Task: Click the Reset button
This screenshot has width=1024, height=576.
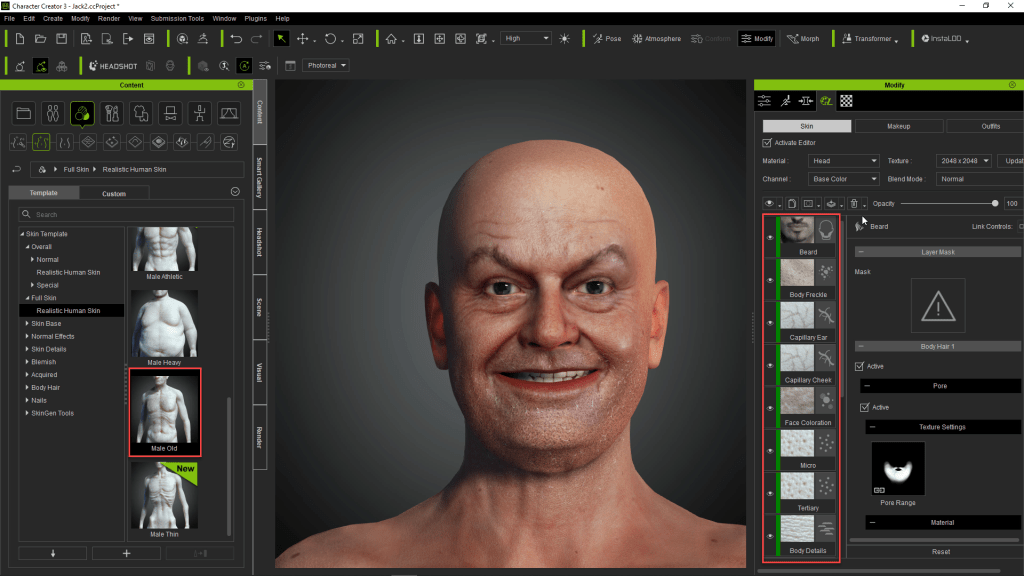Action: pos(940,551)
